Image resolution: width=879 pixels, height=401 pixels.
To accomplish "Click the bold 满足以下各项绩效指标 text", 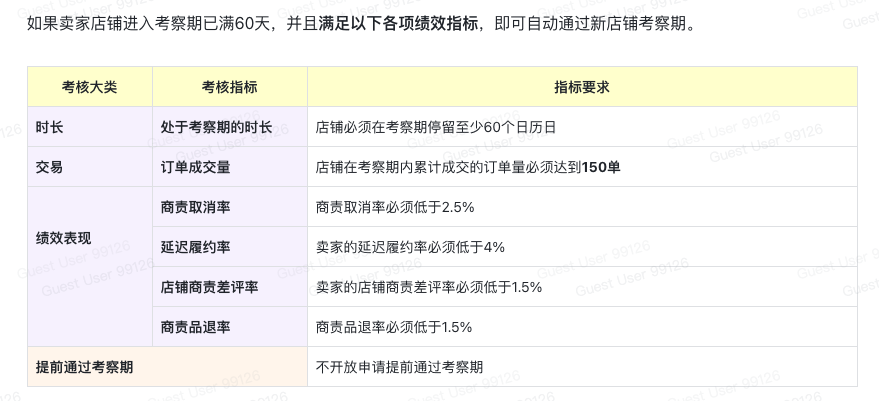I will coord(400,24).
